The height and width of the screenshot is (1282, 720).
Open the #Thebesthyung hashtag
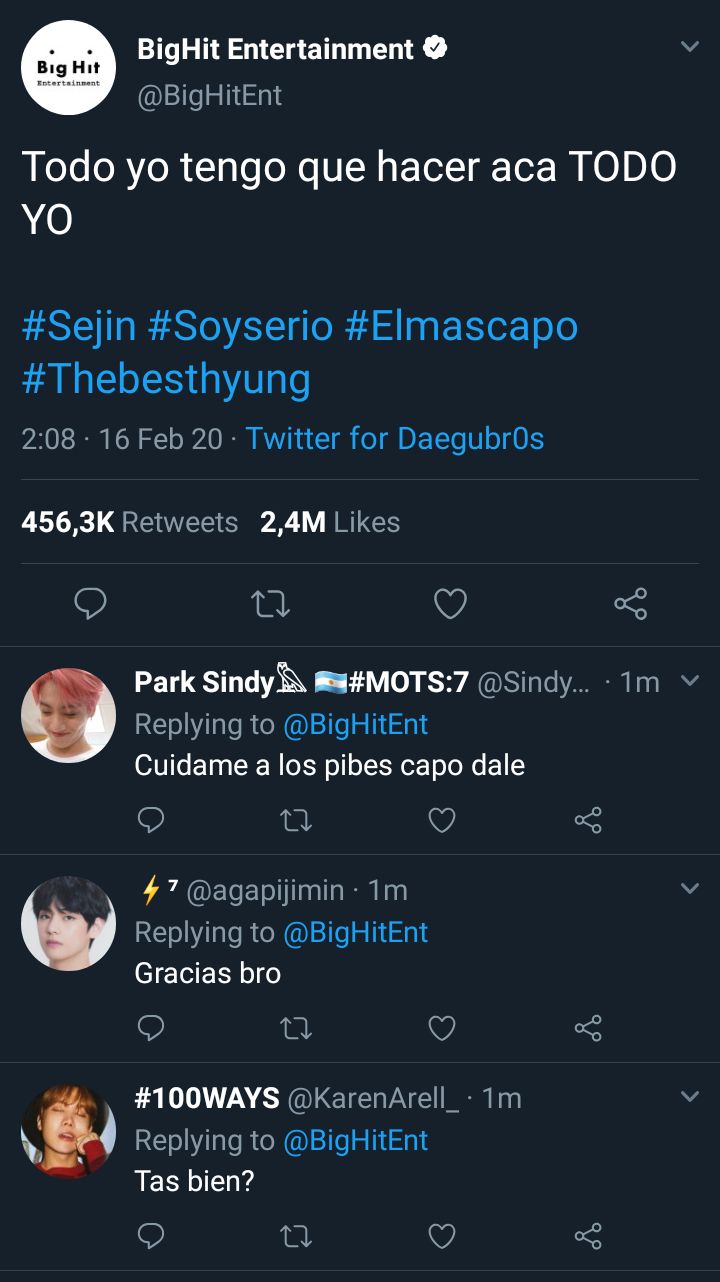click(166, 379)
